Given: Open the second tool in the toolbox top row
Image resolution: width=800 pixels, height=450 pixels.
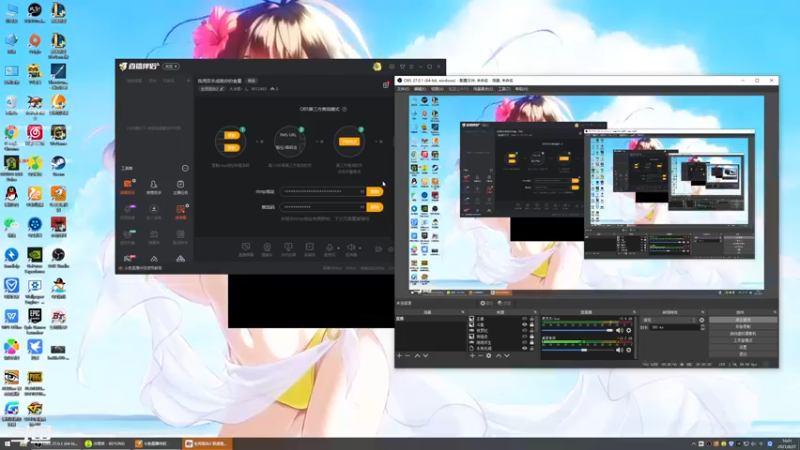Looking at the screenshot, I should point(154,187).
